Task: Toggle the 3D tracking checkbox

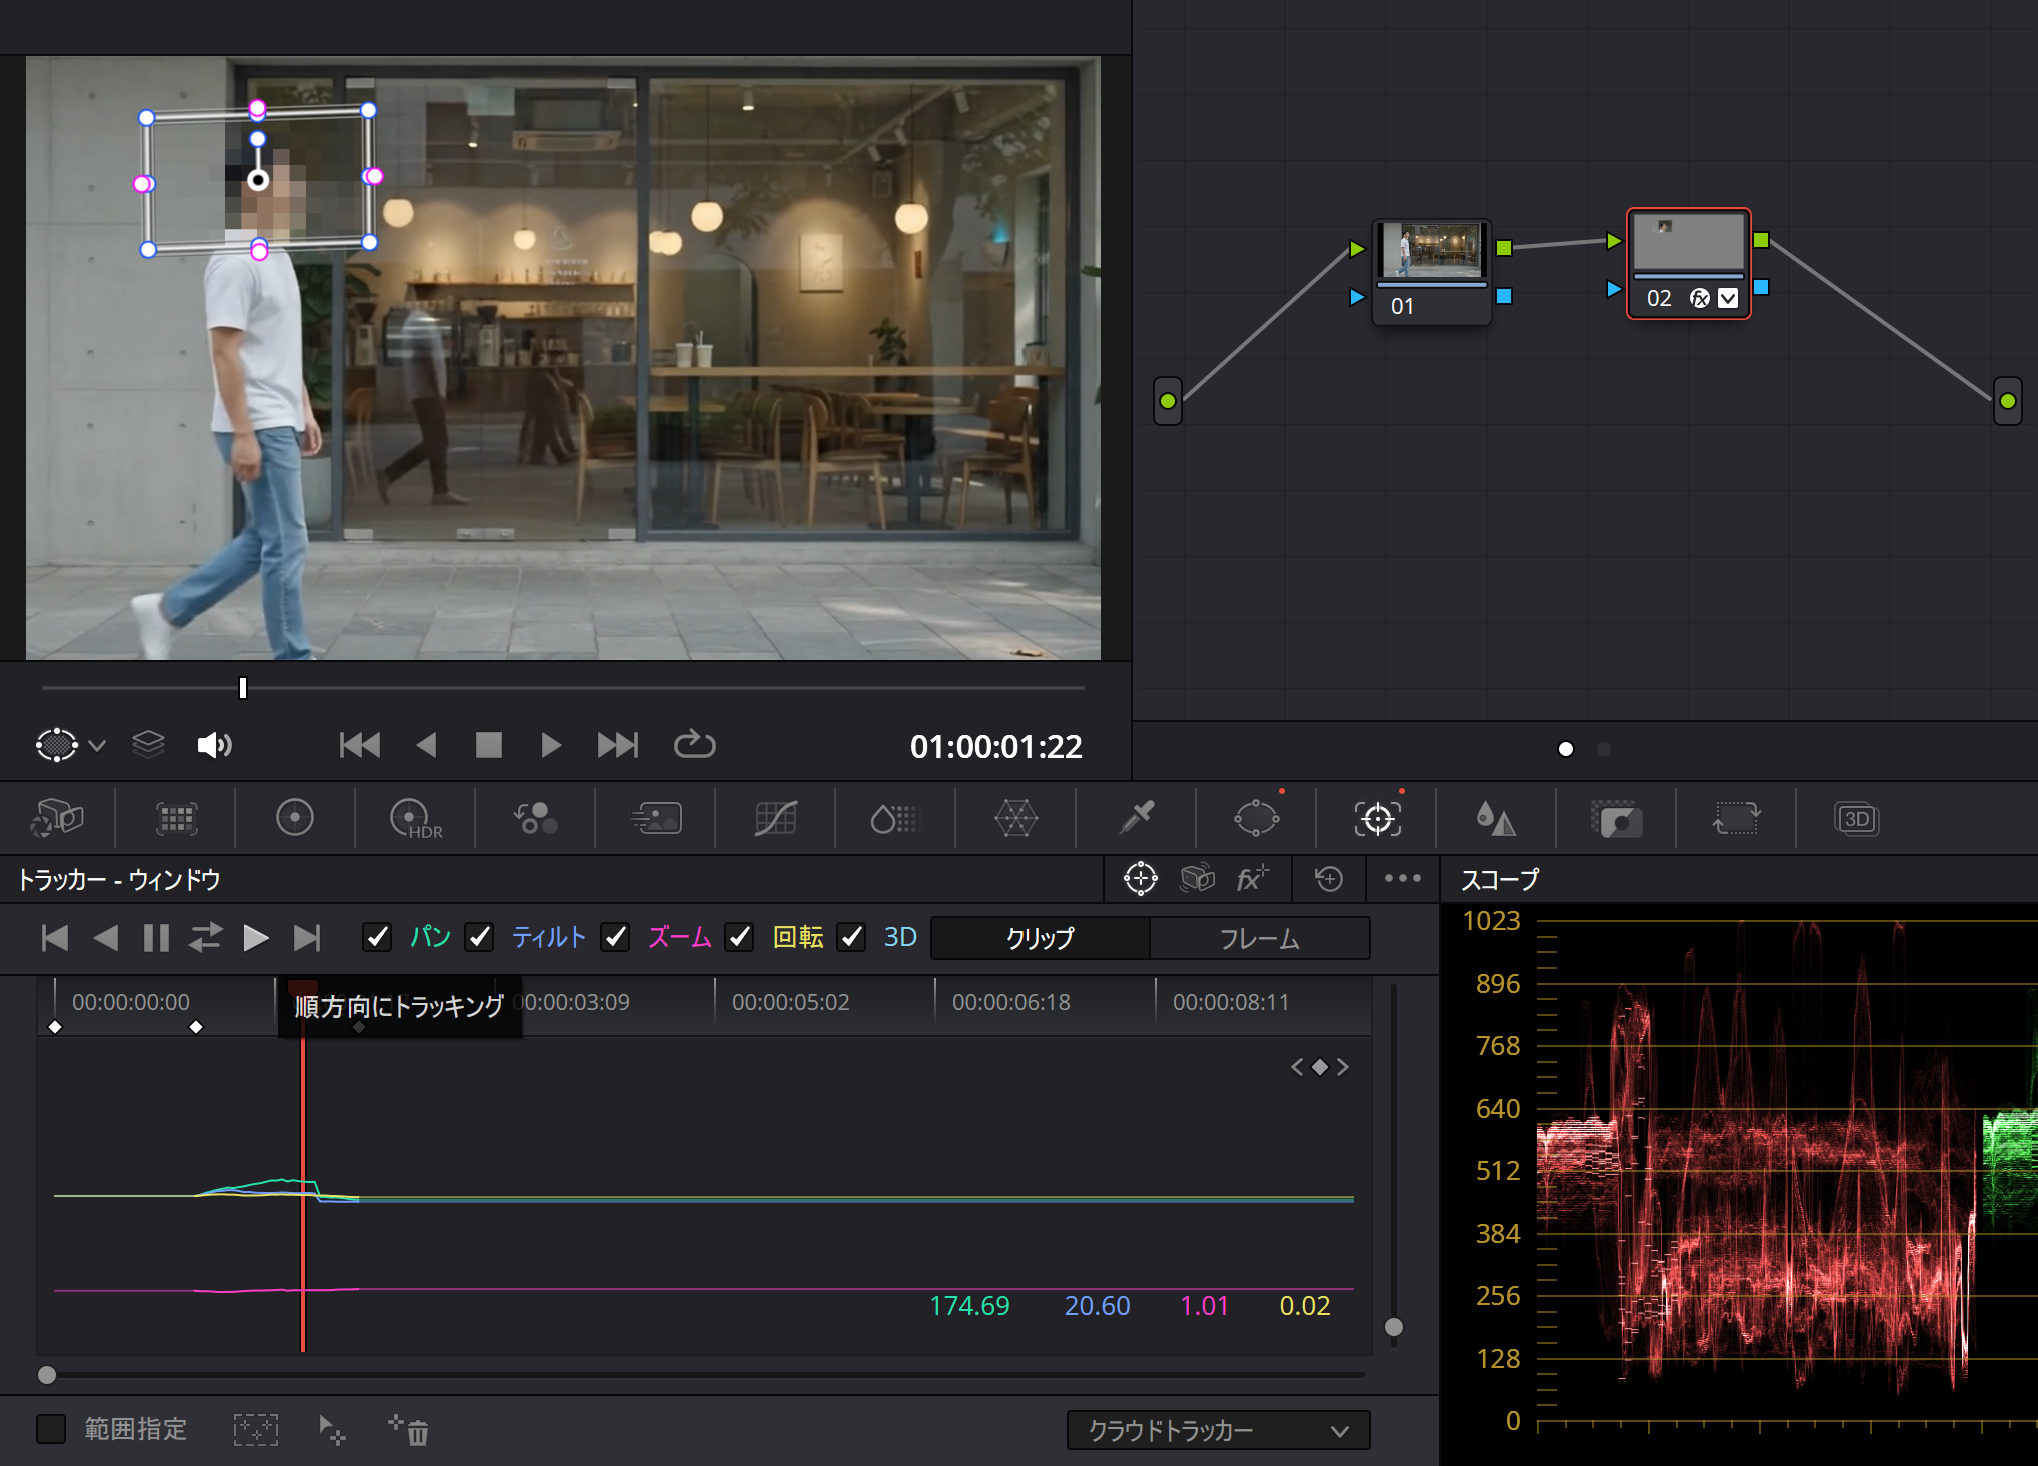Action: coord(851,937)
